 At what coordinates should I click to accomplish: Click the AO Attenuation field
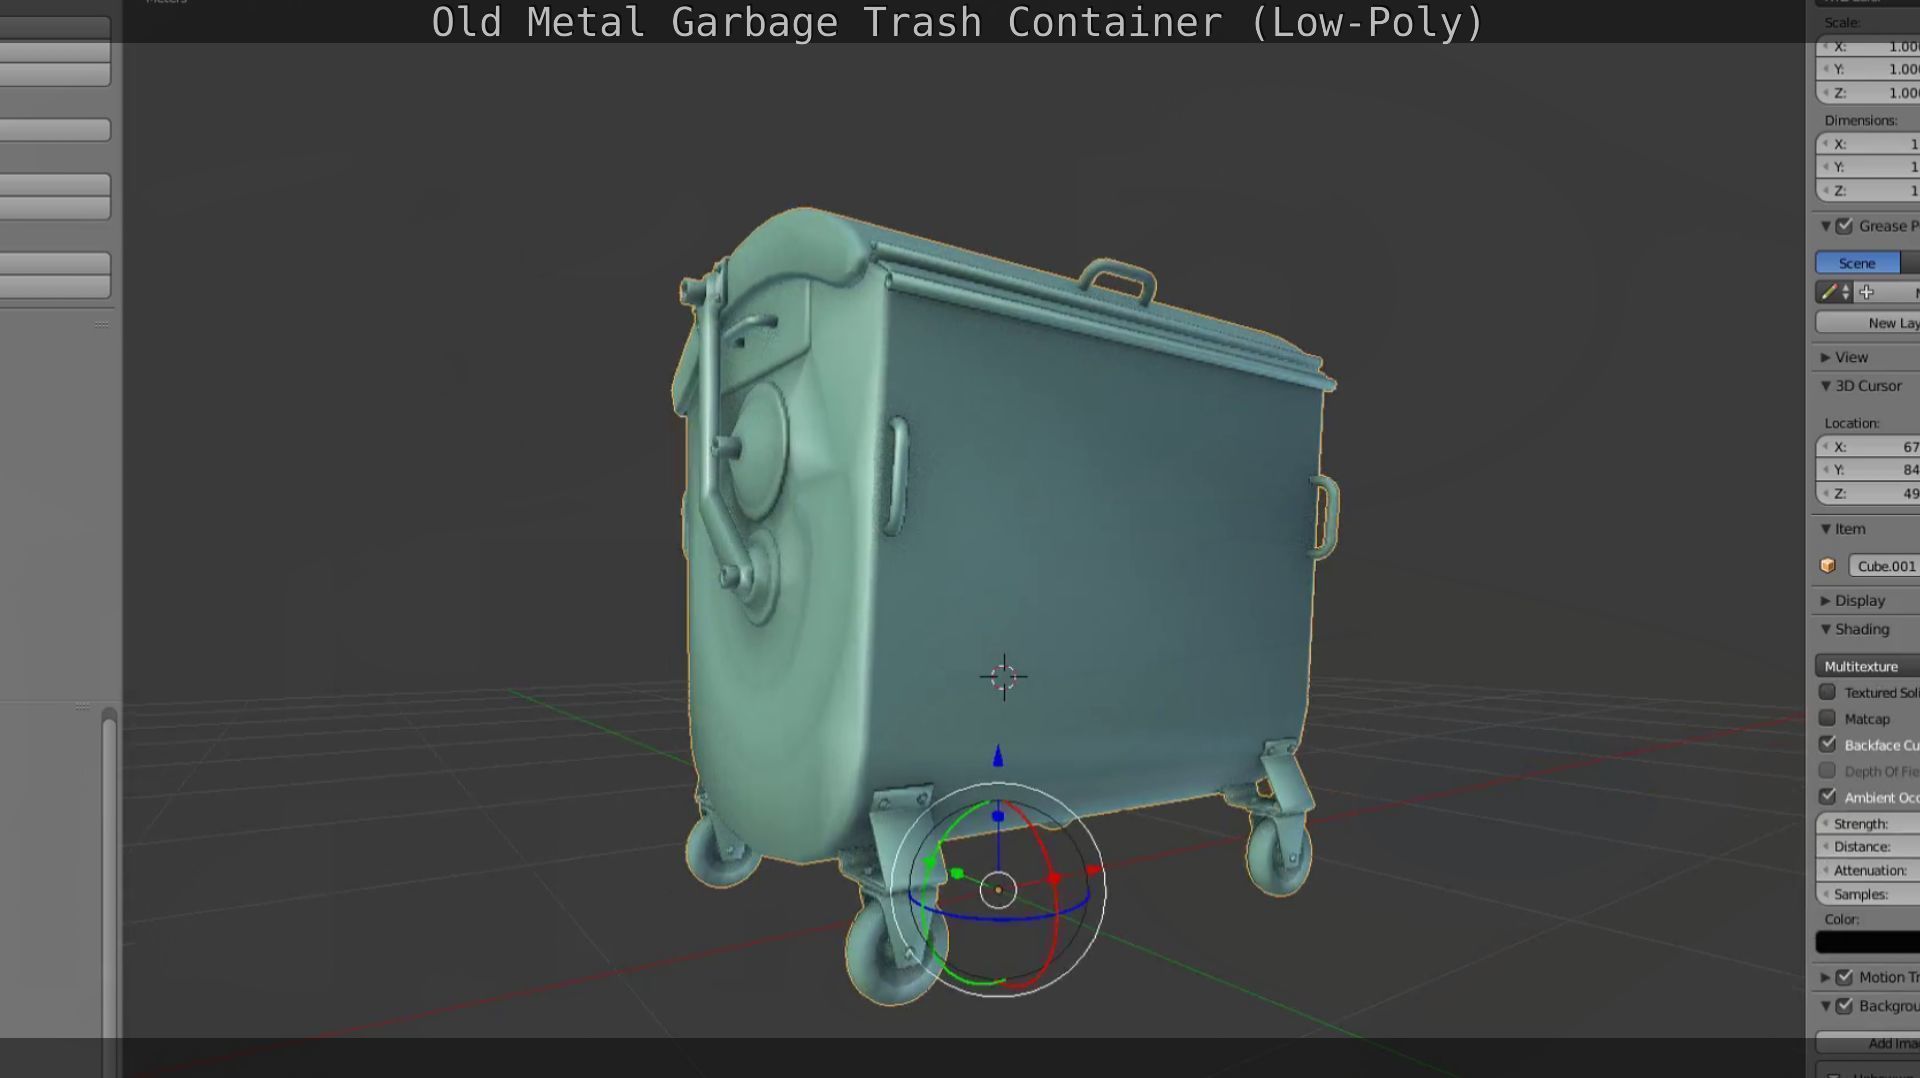coord(1867,871)
